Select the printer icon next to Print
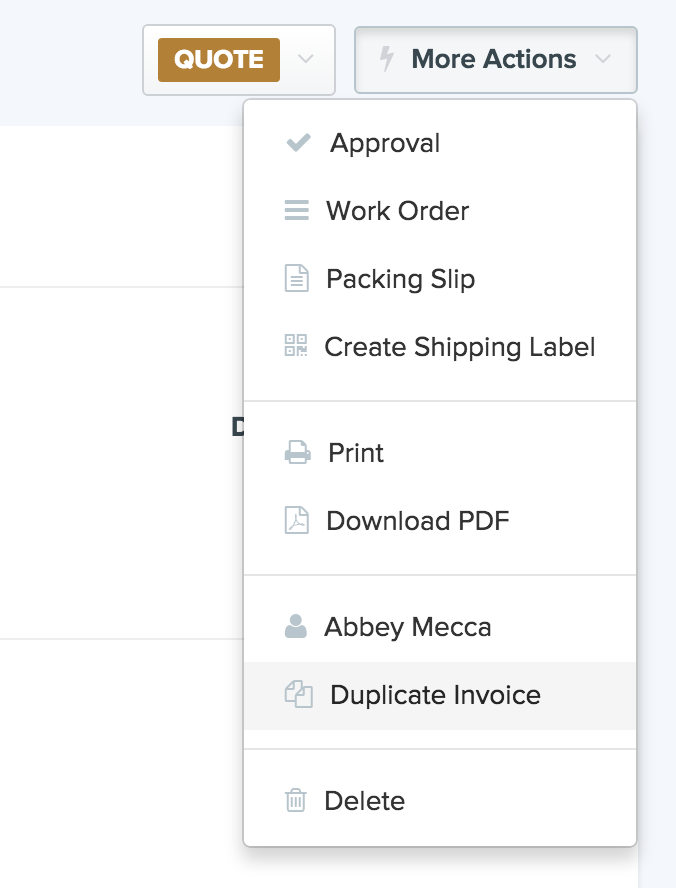The height and width of the screenshot is (888, 676). click(x=297, y=452)
